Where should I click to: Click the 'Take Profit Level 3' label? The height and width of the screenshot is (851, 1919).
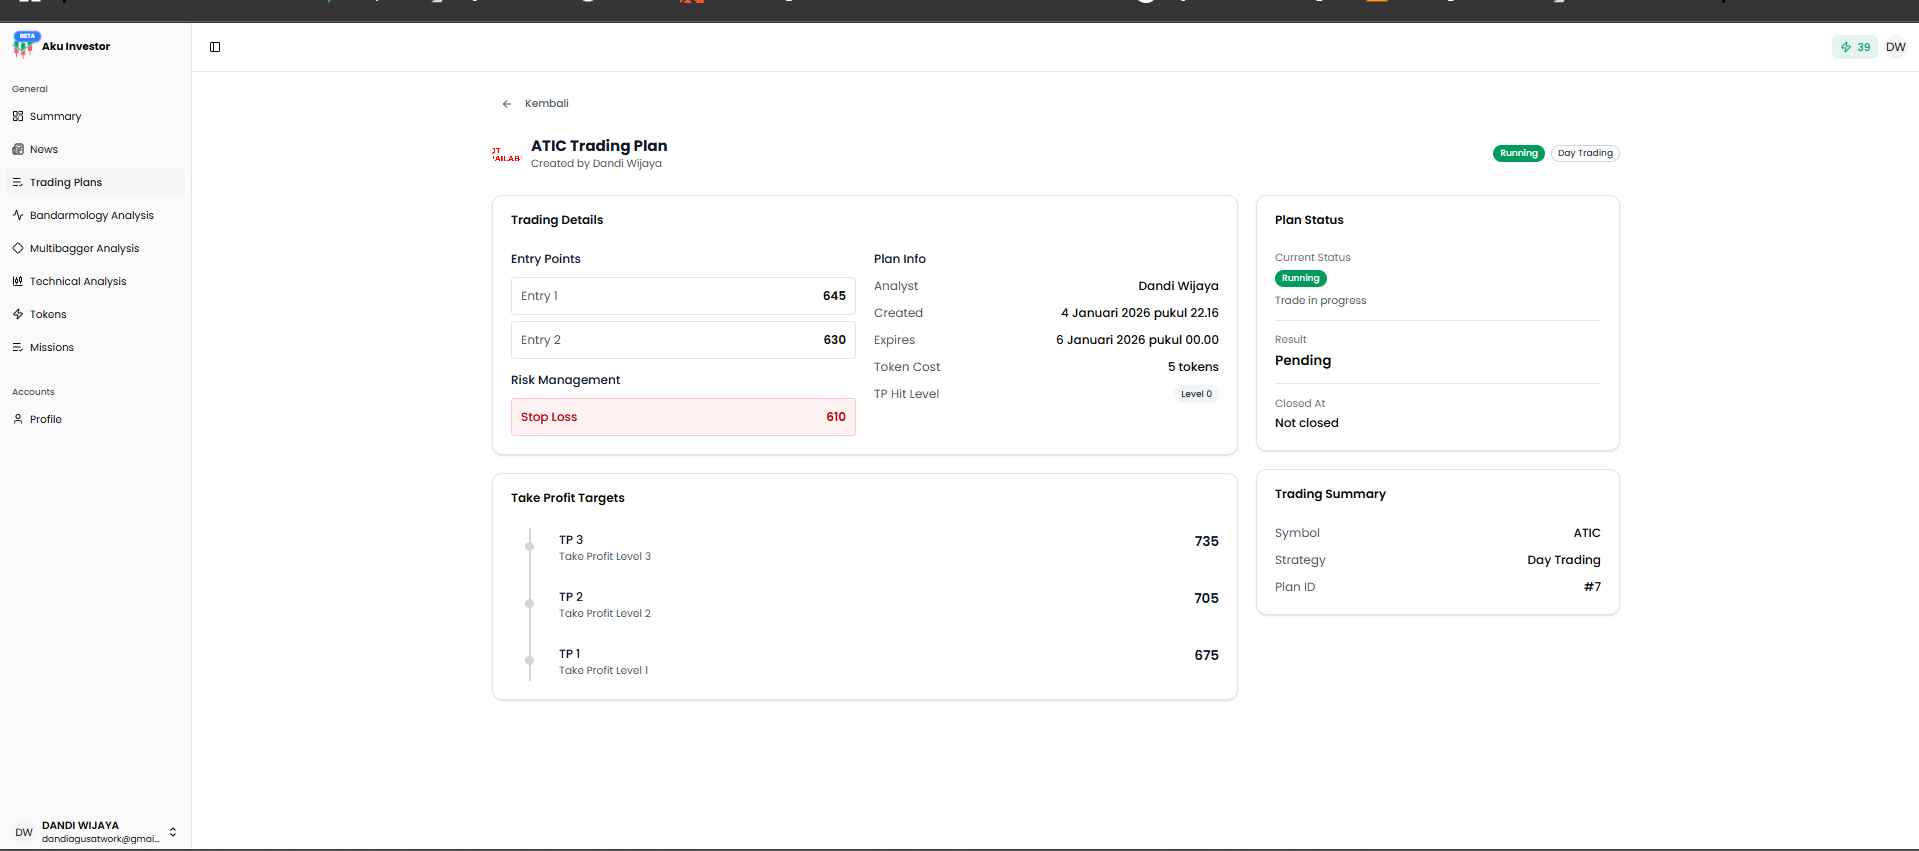click(x=605, y=557)
